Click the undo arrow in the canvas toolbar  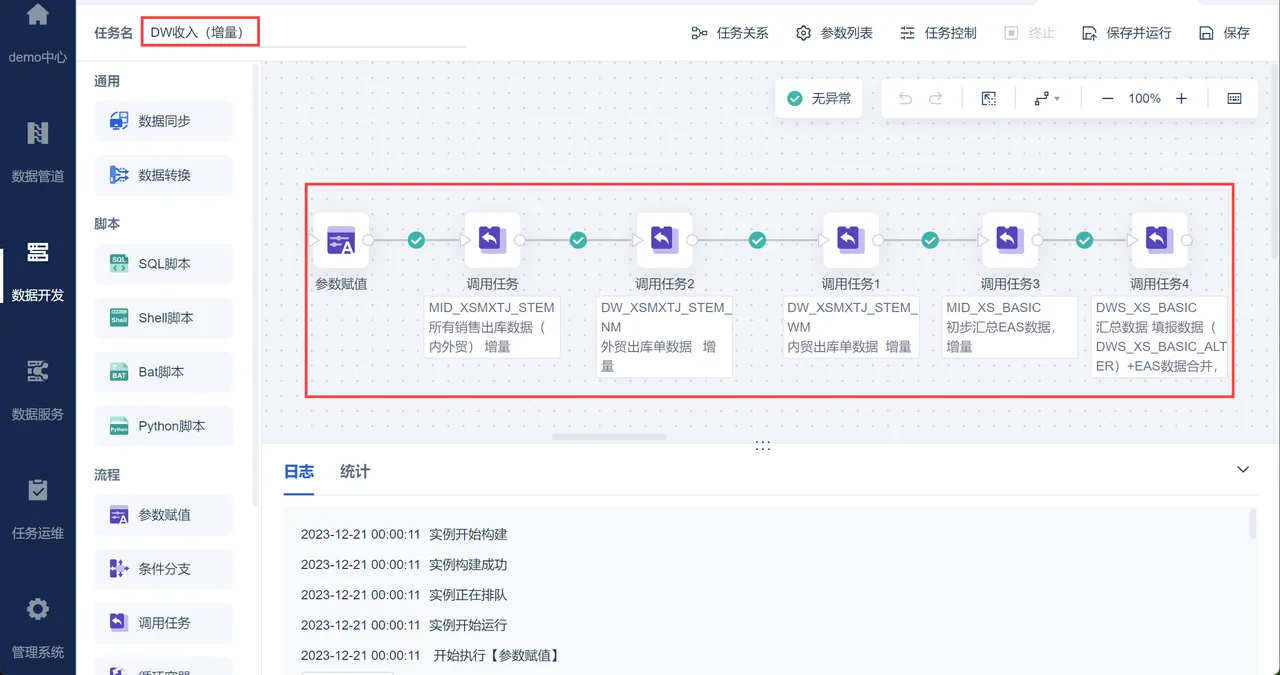[x=905, y=99]
